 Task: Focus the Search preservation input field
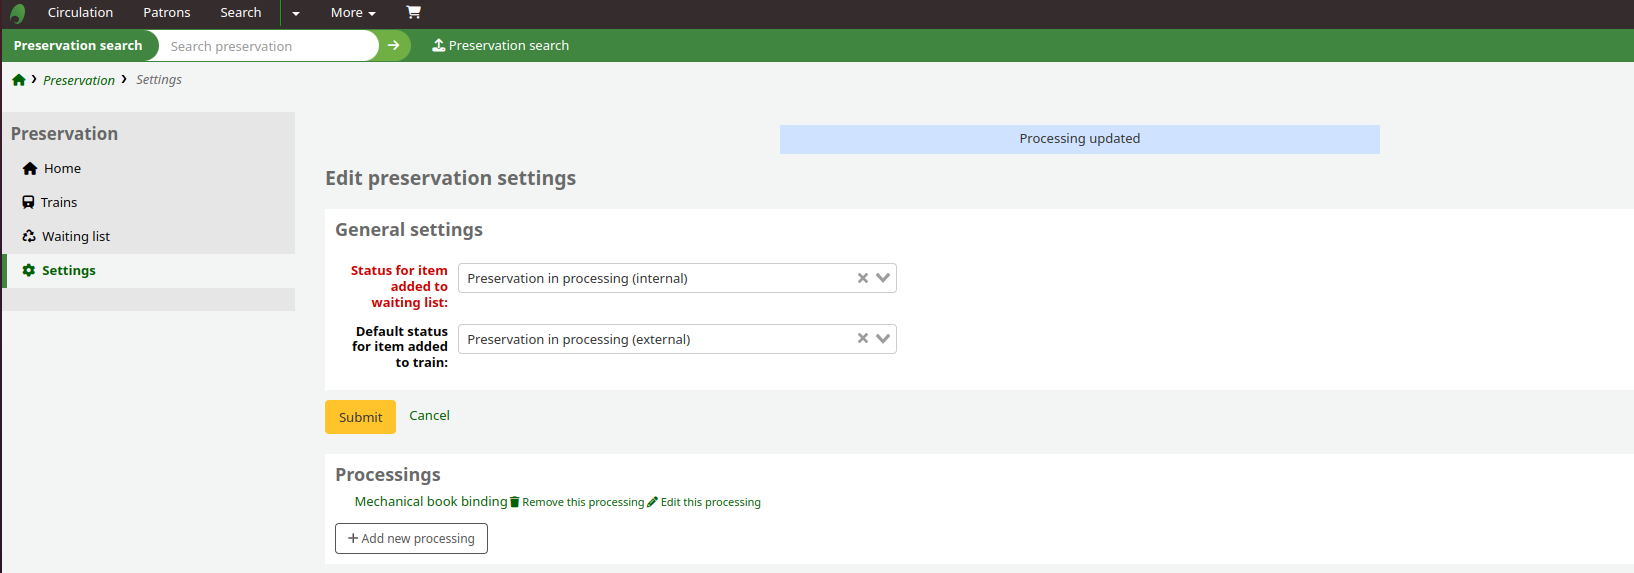[268, 46]
